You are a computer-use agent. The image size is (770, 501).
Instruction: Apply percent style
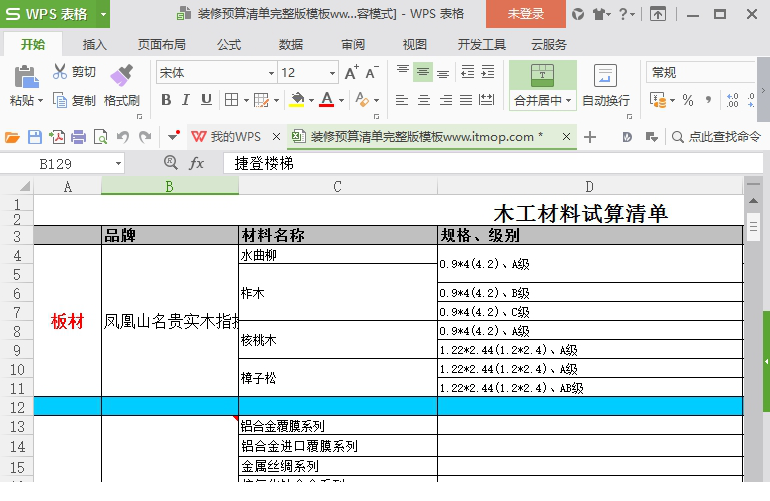(688, 100)
